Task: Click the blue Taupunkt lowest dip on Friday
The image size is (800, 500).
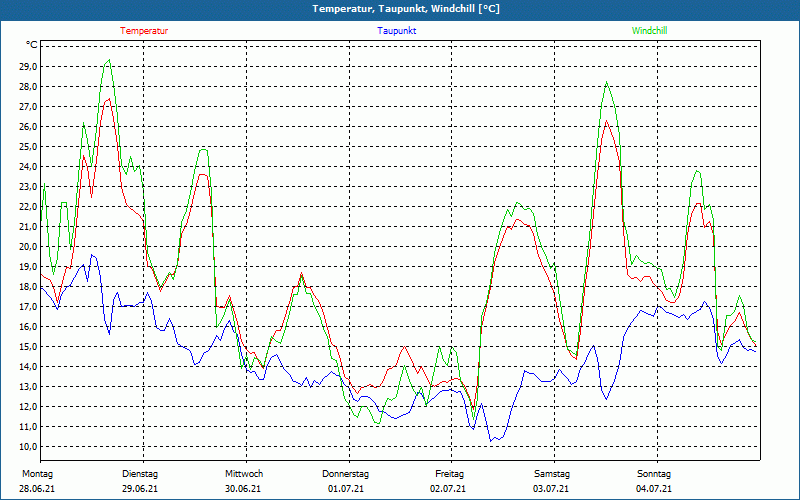Action: coord(491,441)
